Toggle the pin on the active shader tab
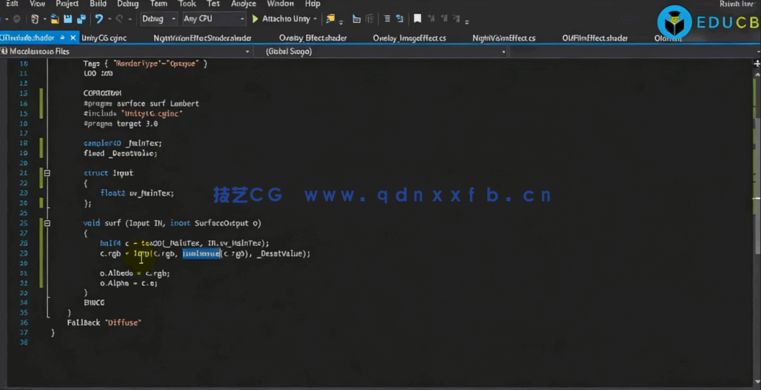Viewport: 761px width, 390px height. 63,37
